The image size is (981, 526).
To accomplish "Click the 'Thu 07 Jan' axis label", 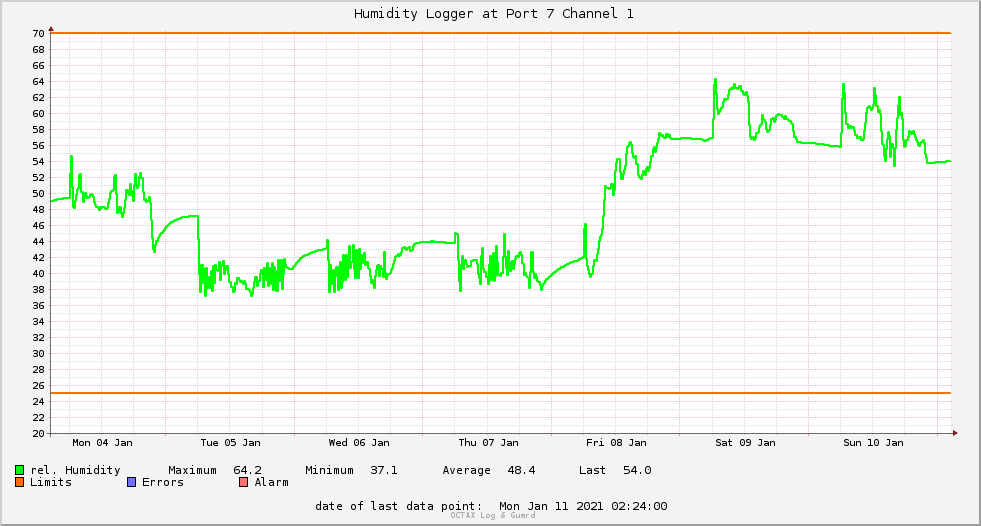I will tap(489, 443).
